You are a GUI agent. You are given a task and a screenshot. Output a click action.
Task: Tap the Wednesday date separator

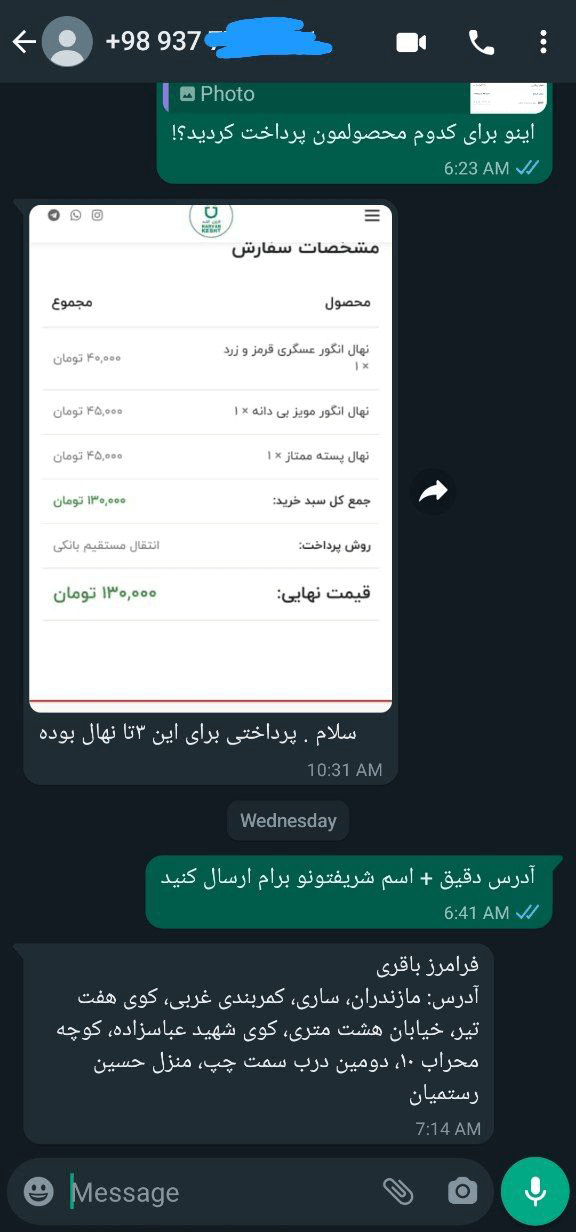coord(288,821)
